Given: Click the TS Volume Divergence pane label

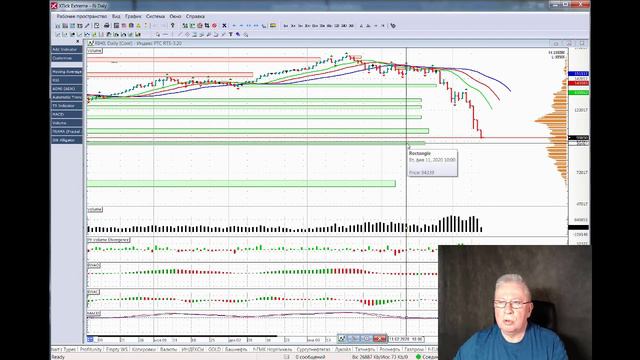Looking at the screenshot, I should click(x=108, y=240).
